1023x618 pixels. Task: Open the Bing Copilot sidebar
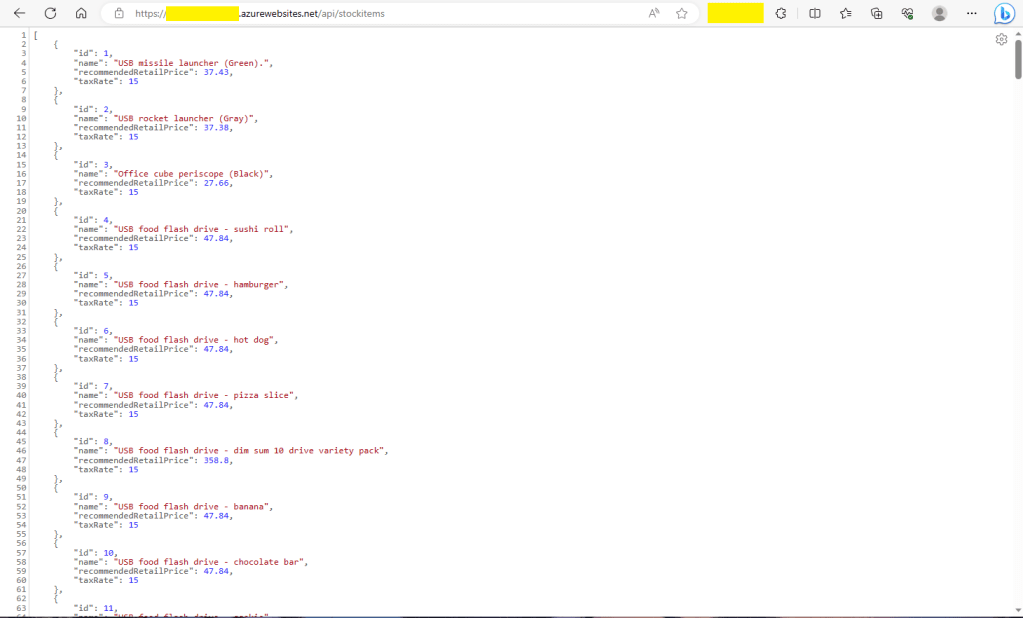(x=1004, y=14)
